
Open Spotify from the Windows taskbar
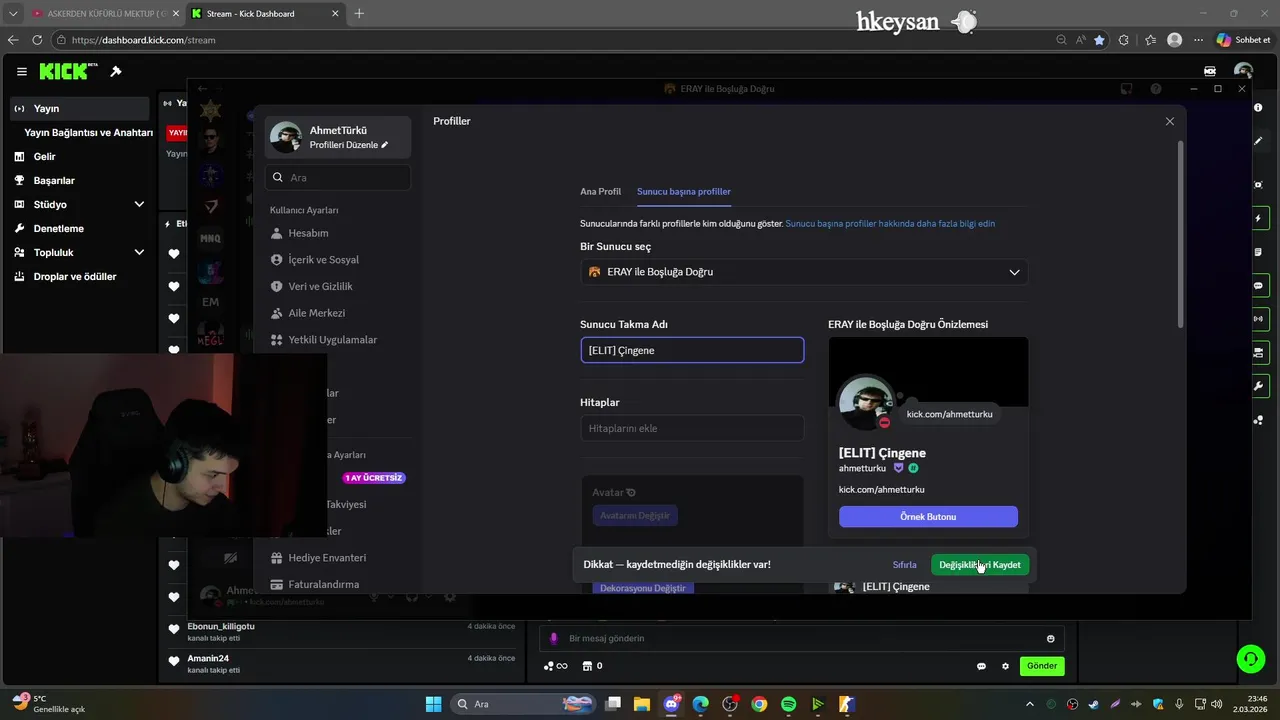point(788,704)
